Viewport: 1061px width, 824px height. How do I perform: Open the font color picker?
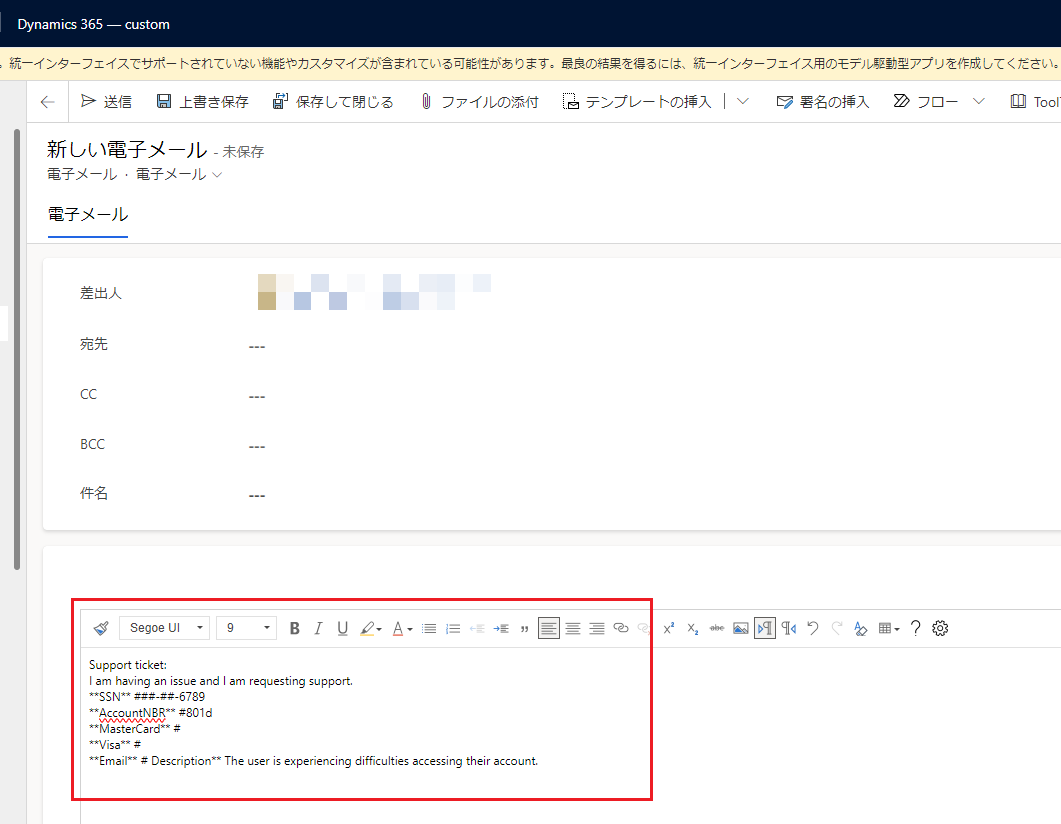point(402,628)
